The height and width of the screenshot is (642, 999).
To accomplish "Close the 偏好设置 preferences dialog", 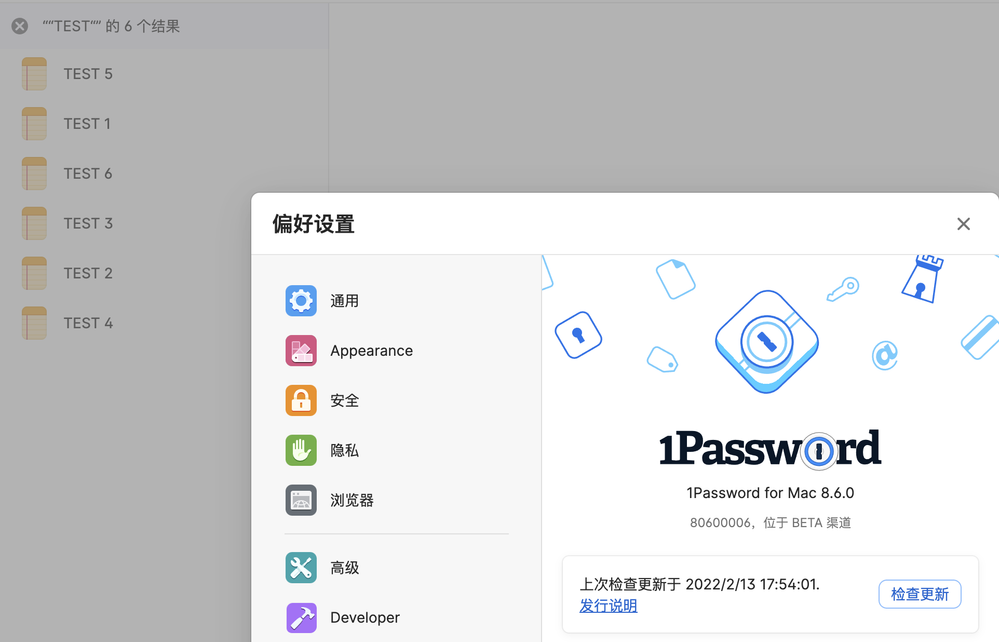I will [x=963, y=224].
